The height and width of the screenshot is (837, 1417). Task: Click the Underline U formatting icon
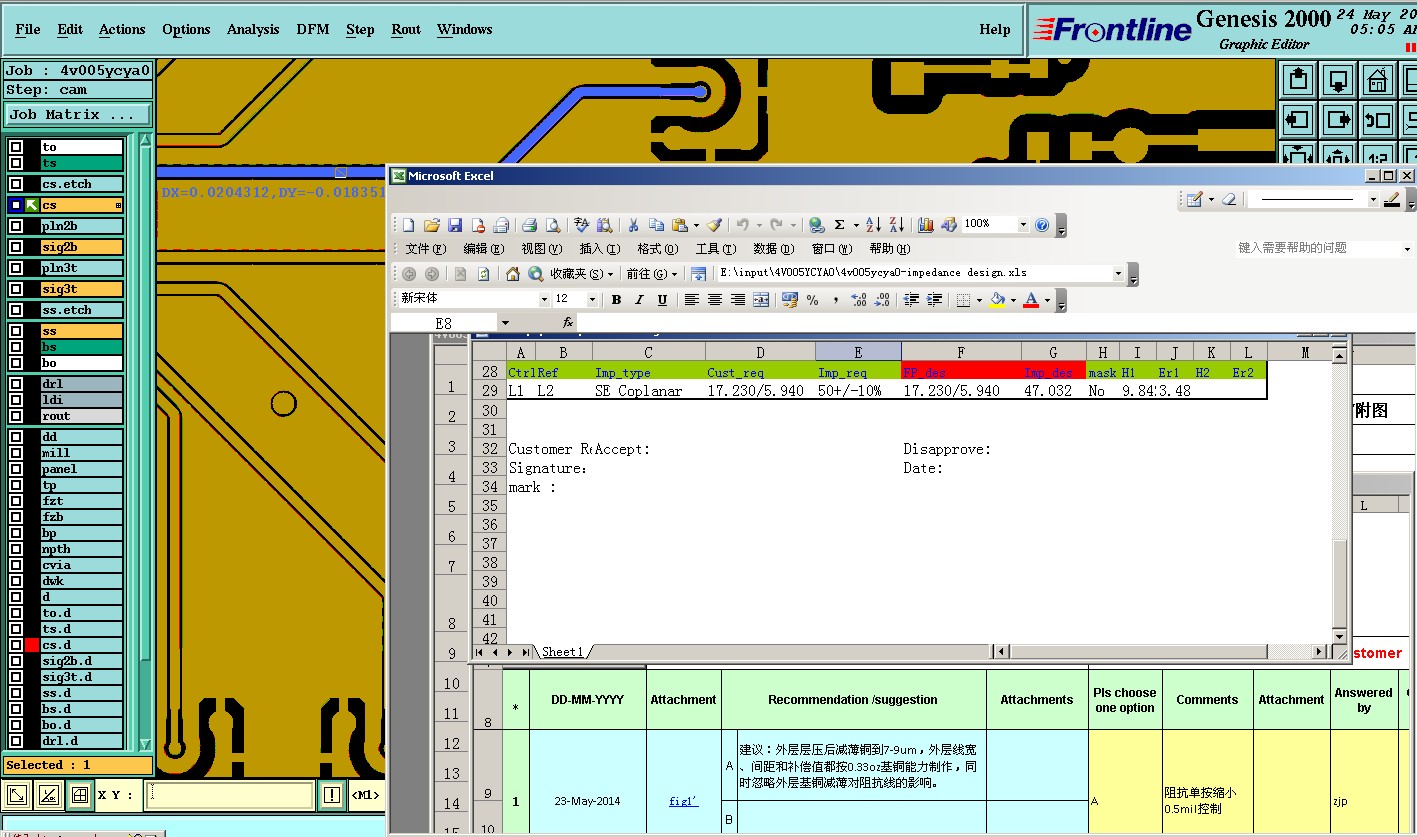point(662,300)
